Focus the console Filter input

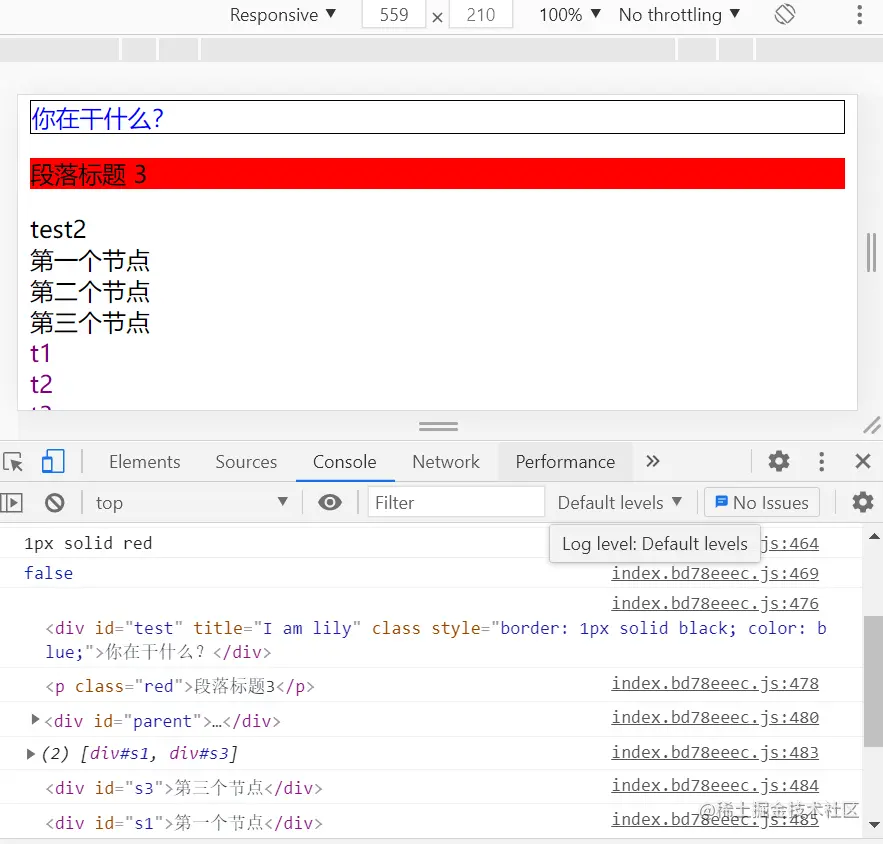pos(456,502)
